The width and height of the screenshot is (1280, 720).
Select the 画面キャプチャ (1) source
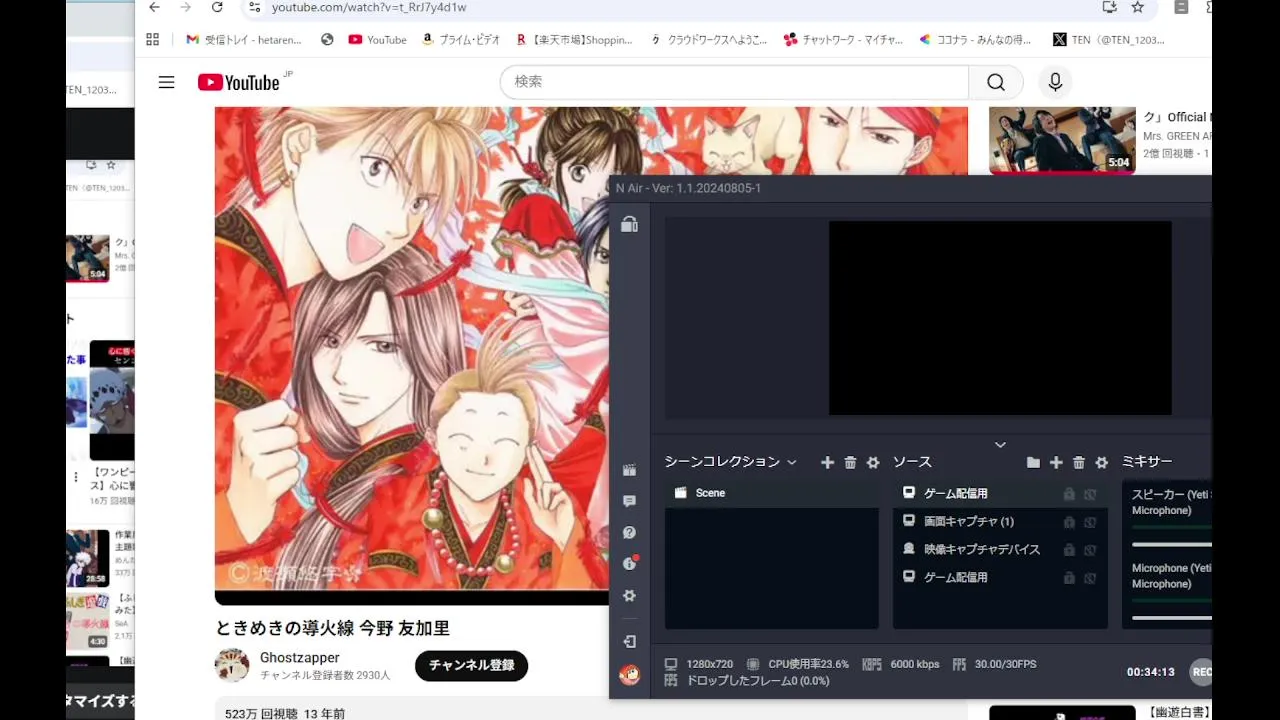[x=1000, y=521]
